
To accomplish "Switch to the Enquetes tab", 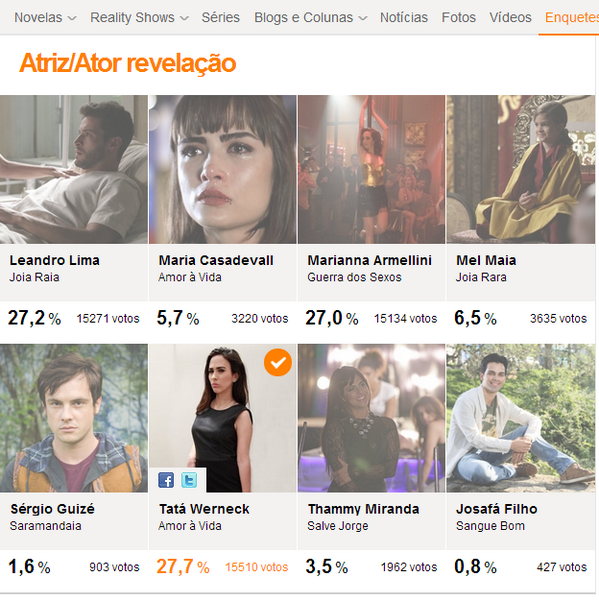I will [x=572, y=17].
